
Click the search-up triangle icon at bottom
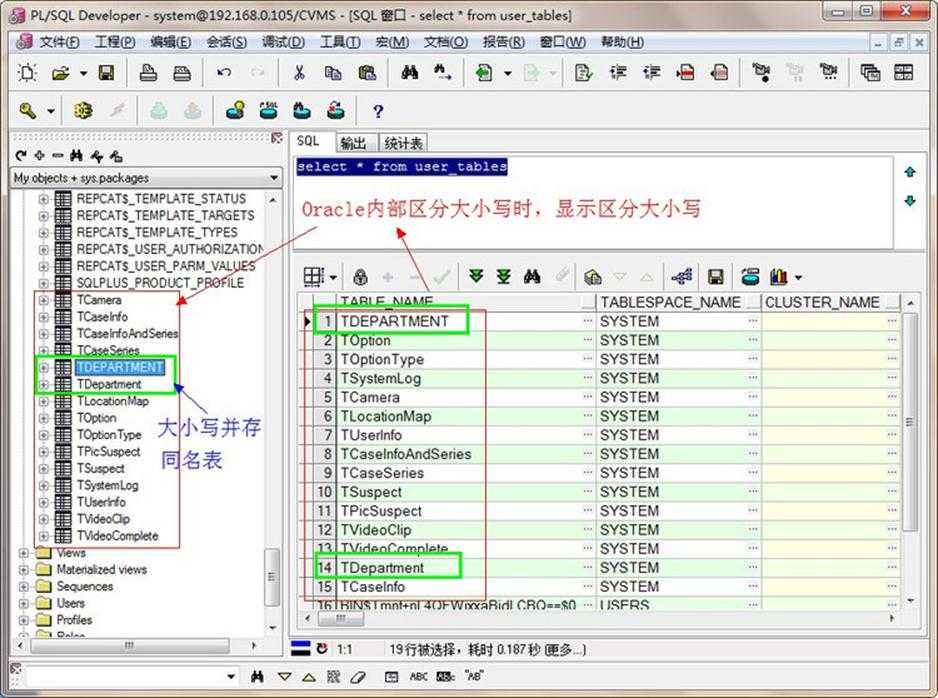click(309, 677)
